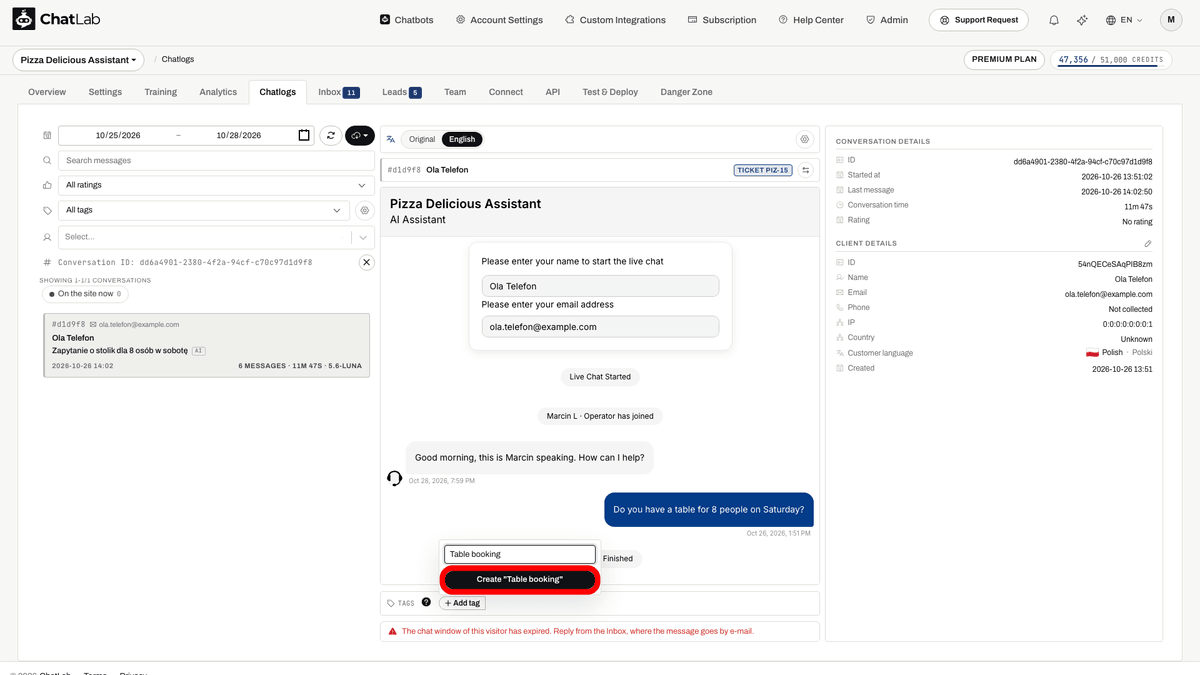Click the TICKET PIZ-15 badge
The height and width of the screenshot is (675, 1200).
tap(763, 170)
